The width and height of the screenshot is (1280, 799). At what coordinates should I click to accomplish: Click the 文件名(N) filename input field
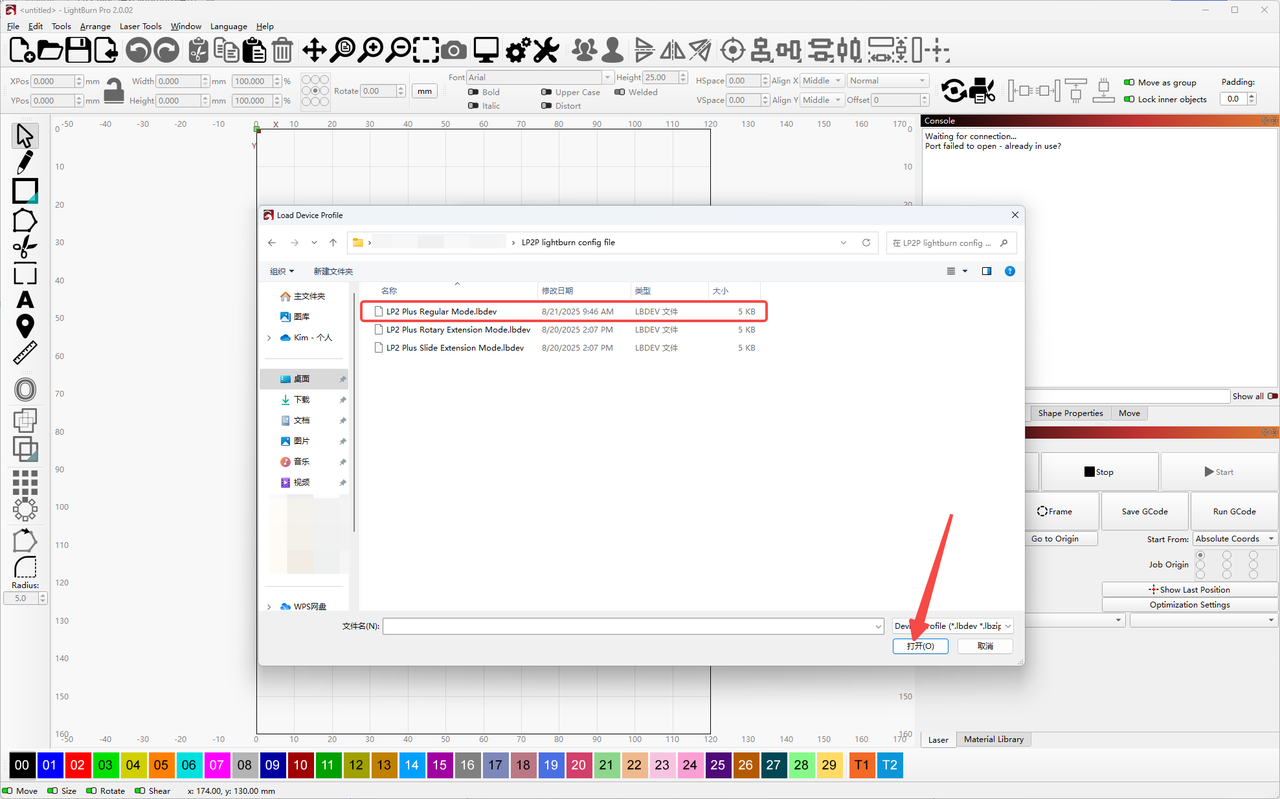(x=633, y=626)
